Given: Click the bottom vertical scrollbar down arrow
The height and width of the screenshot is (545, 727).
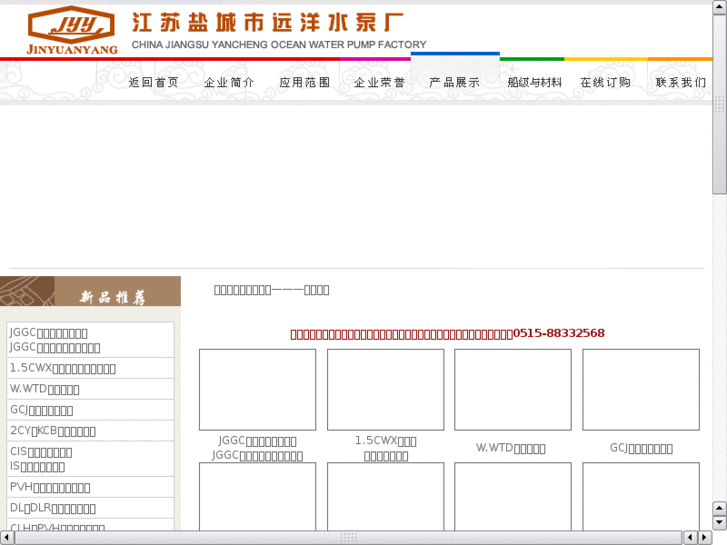Looking at the screenshot, I should (x=719, y=522).
